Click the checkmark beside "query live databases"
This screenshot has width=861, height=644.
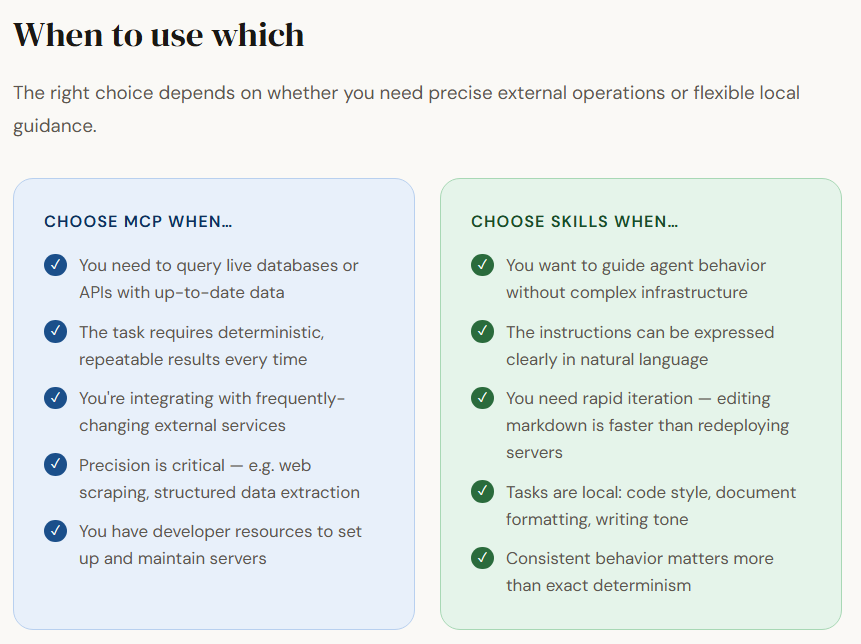[56, 266]
